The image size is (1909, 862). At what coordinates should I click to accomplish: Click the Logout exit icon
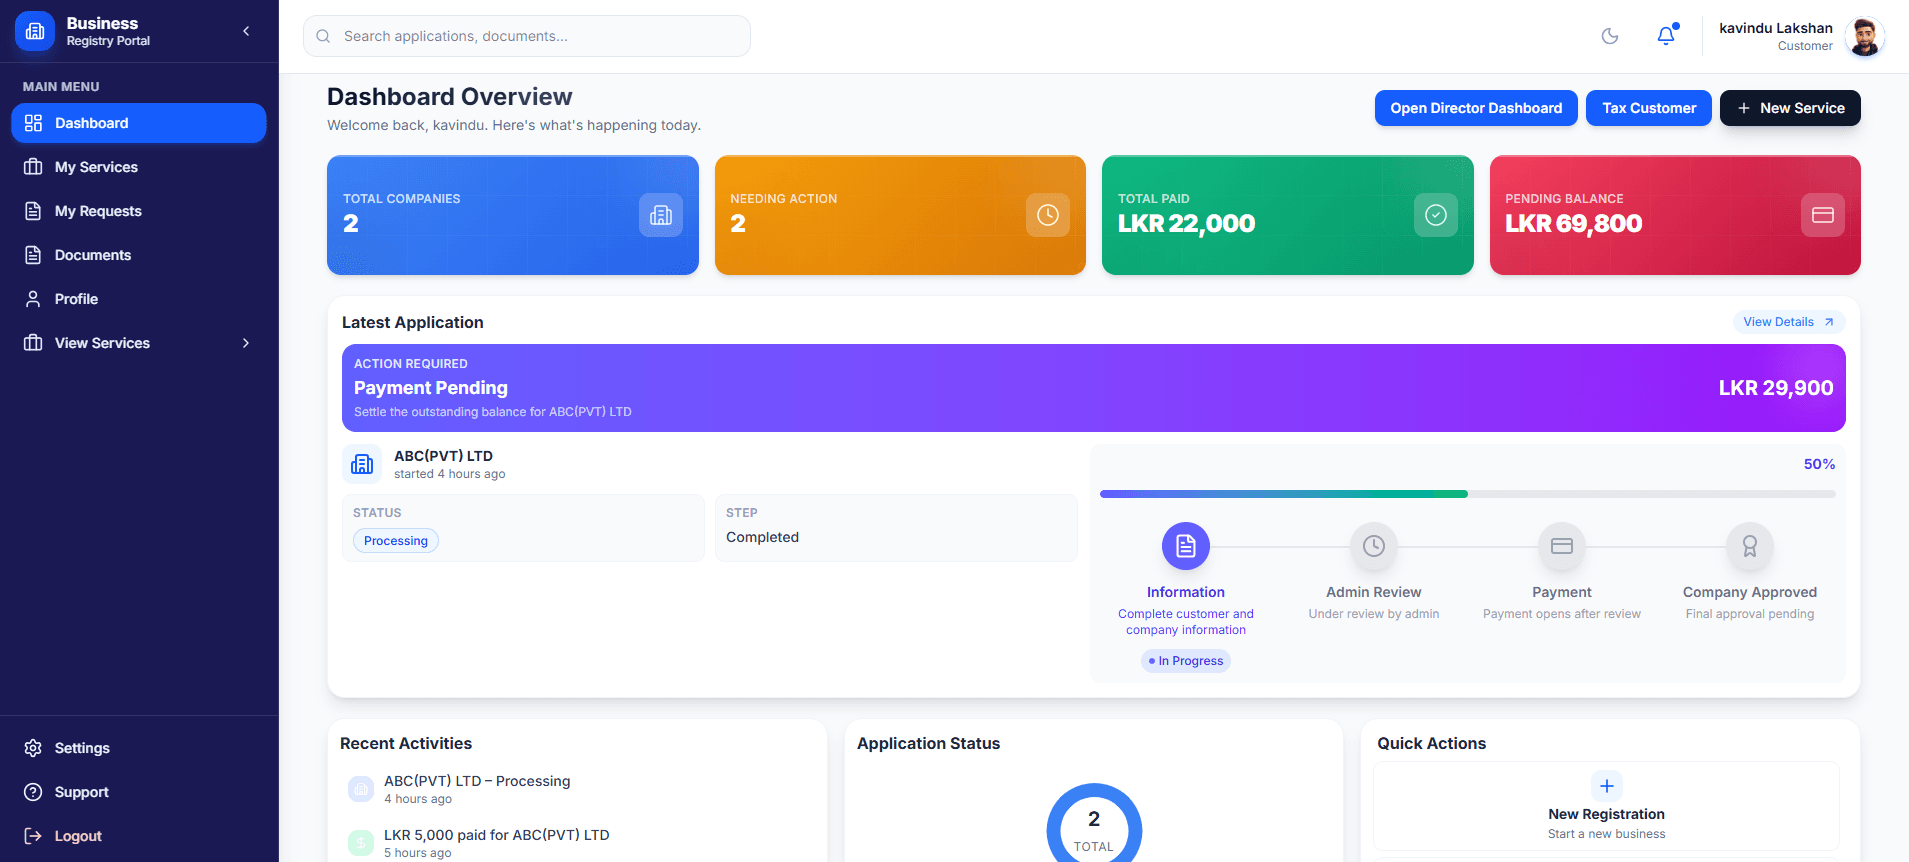point(33,836)
